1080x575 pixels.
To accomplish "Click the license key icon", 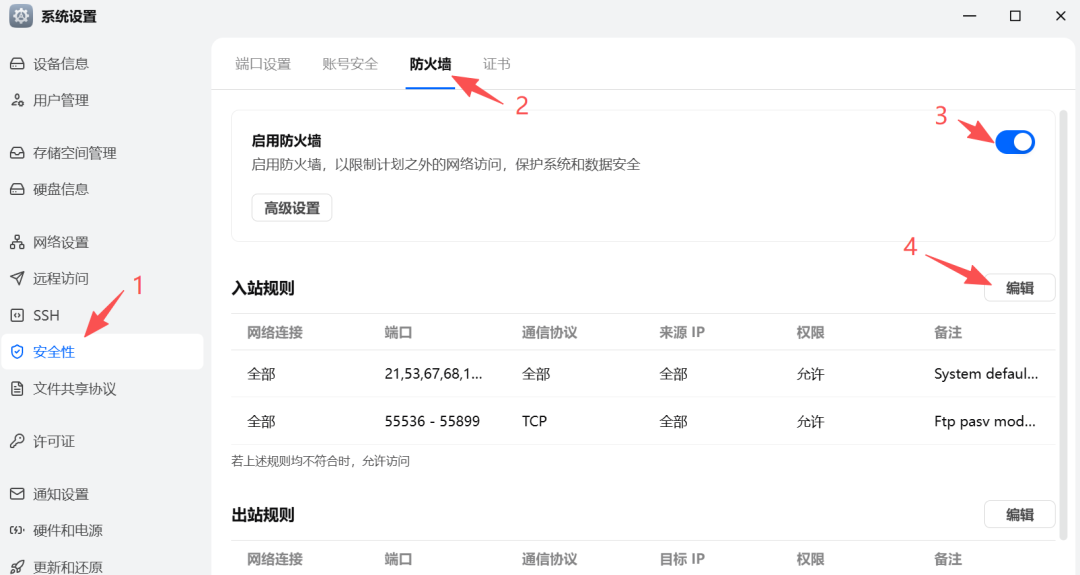I will [x=17, y=441].
